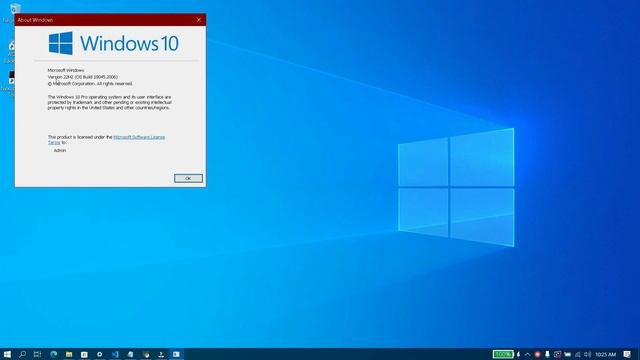Viewport: 640px width, 360px height.
Task: Click the licensed user name Admin
Action: tap(60, 150)
